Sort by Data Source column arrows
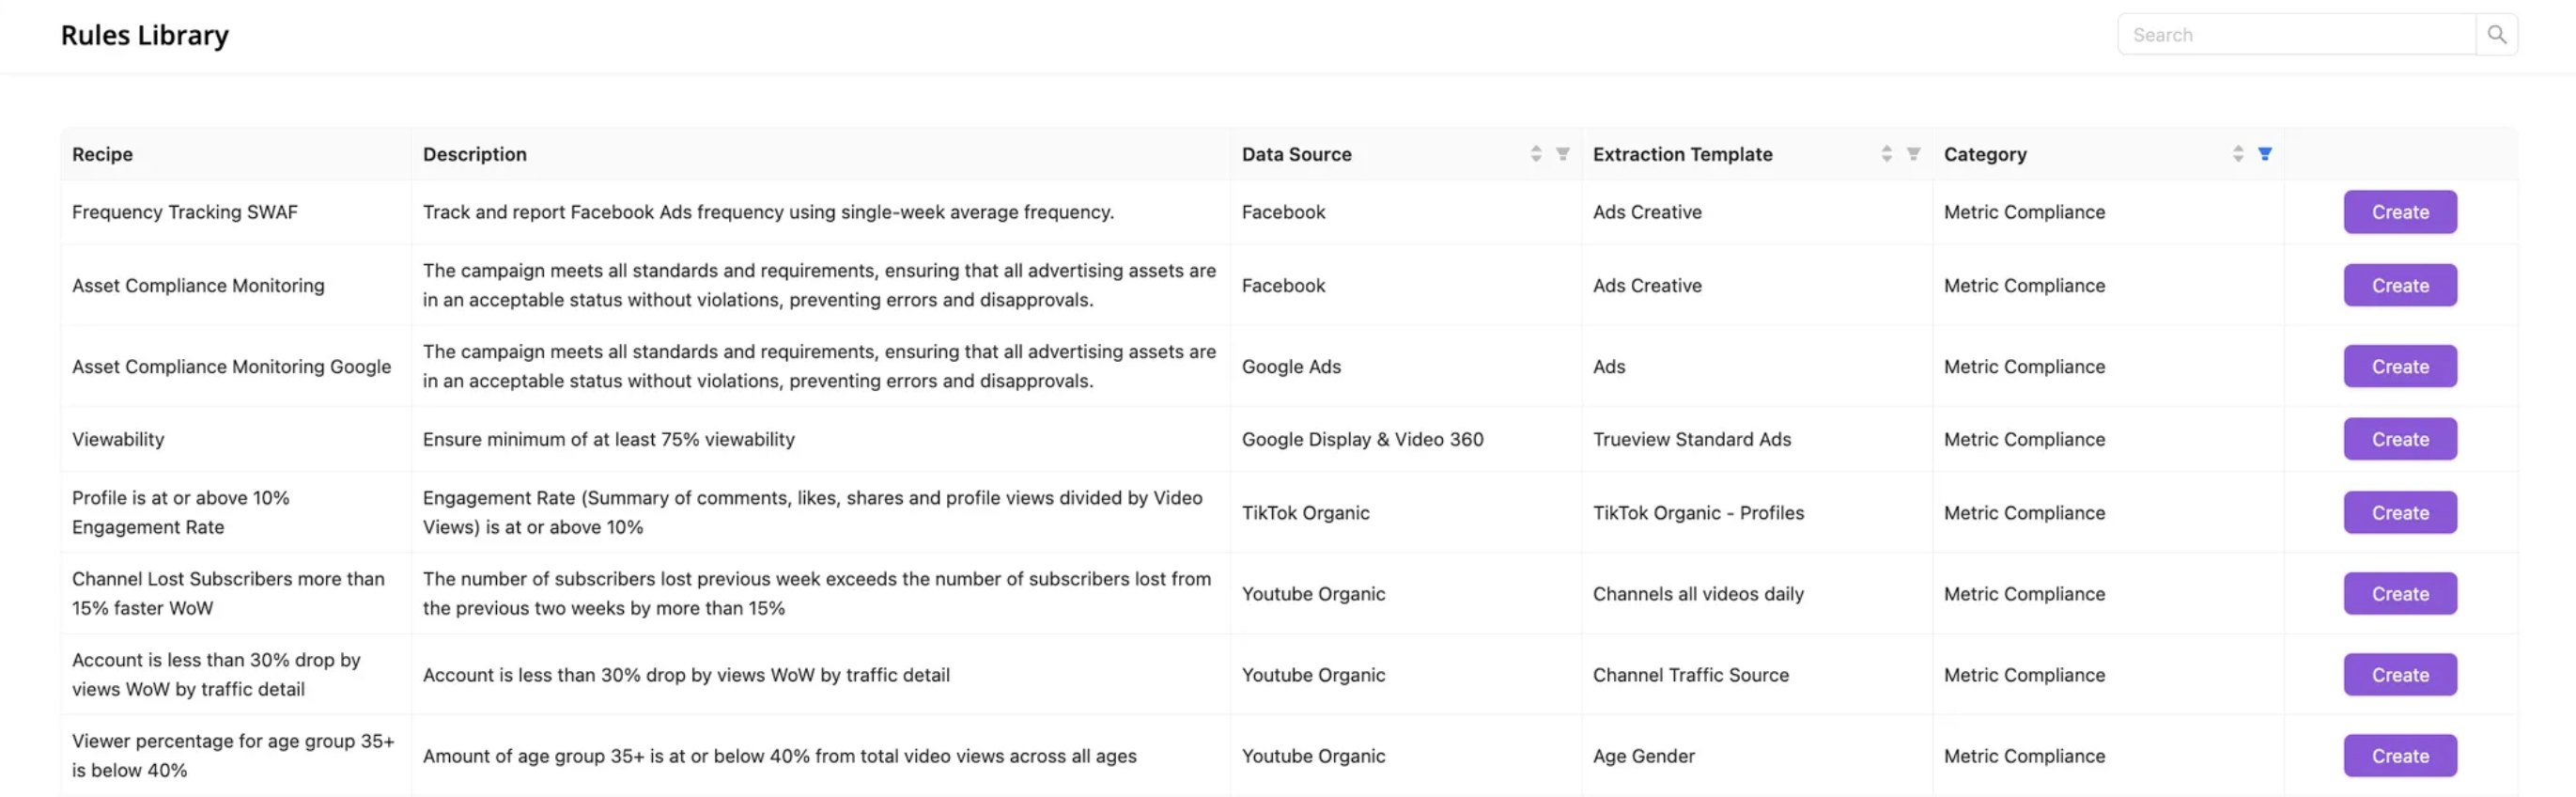This screenshot has height=797, width=2576. 1536,154
